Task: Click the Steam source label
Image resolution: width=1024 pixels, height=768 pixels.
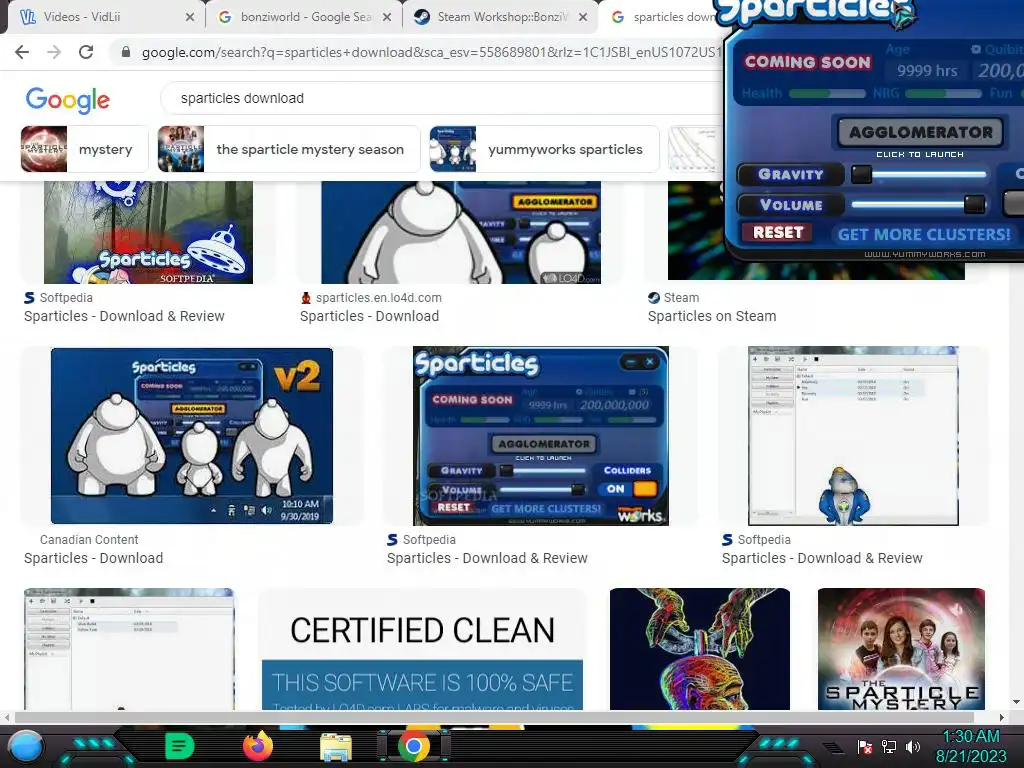Action: 681,298
